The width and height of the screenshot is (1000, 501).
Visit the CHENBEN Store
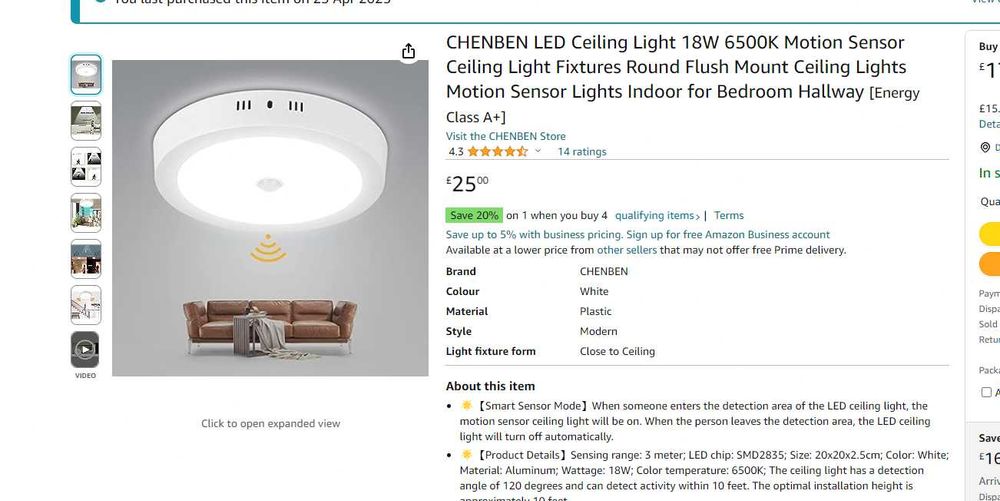tap(505, 136)
